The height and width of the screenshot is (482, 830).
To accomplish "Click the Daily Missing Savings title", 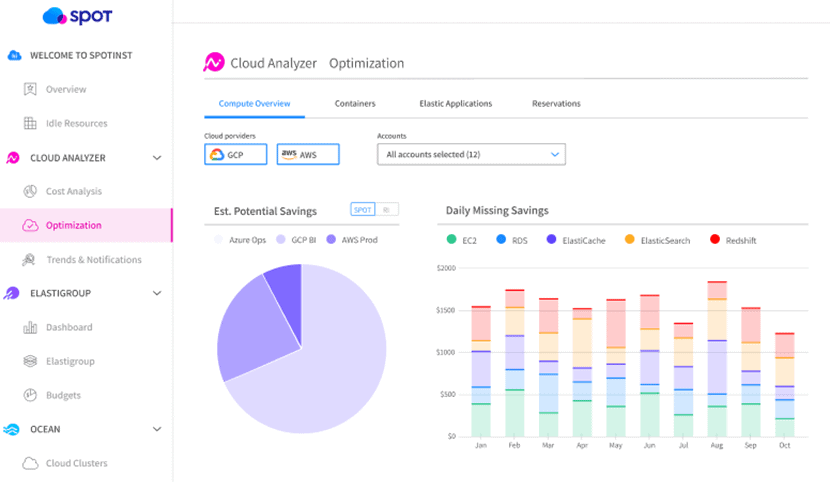I will click(x=497, y=210).
